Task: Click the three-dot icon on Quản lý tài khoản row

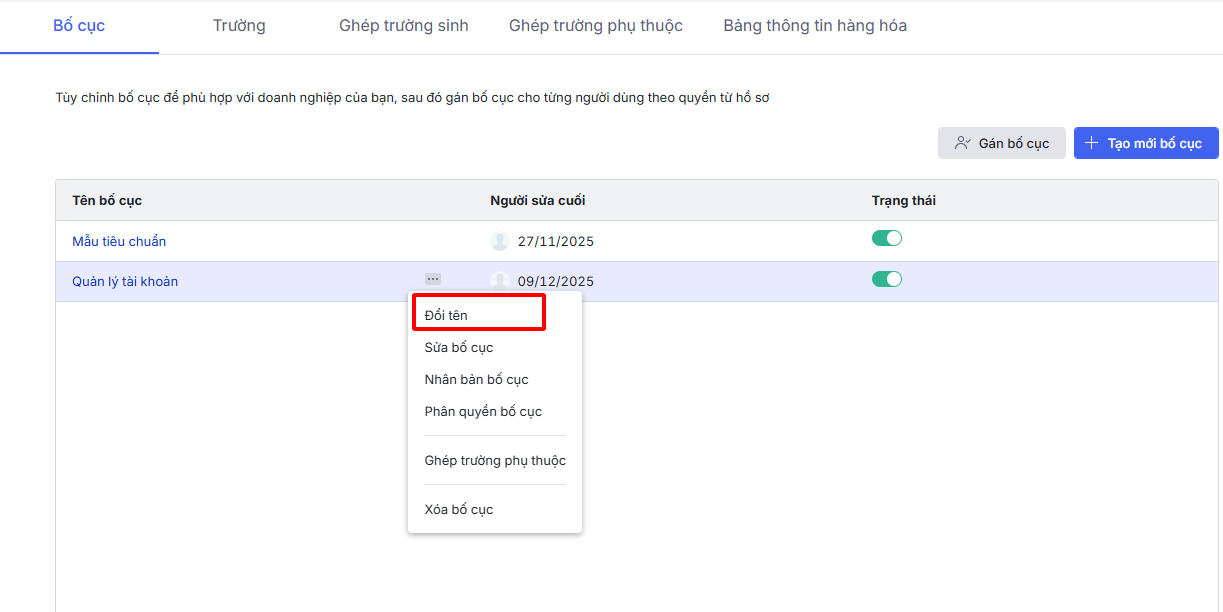Action: point(433,280)
